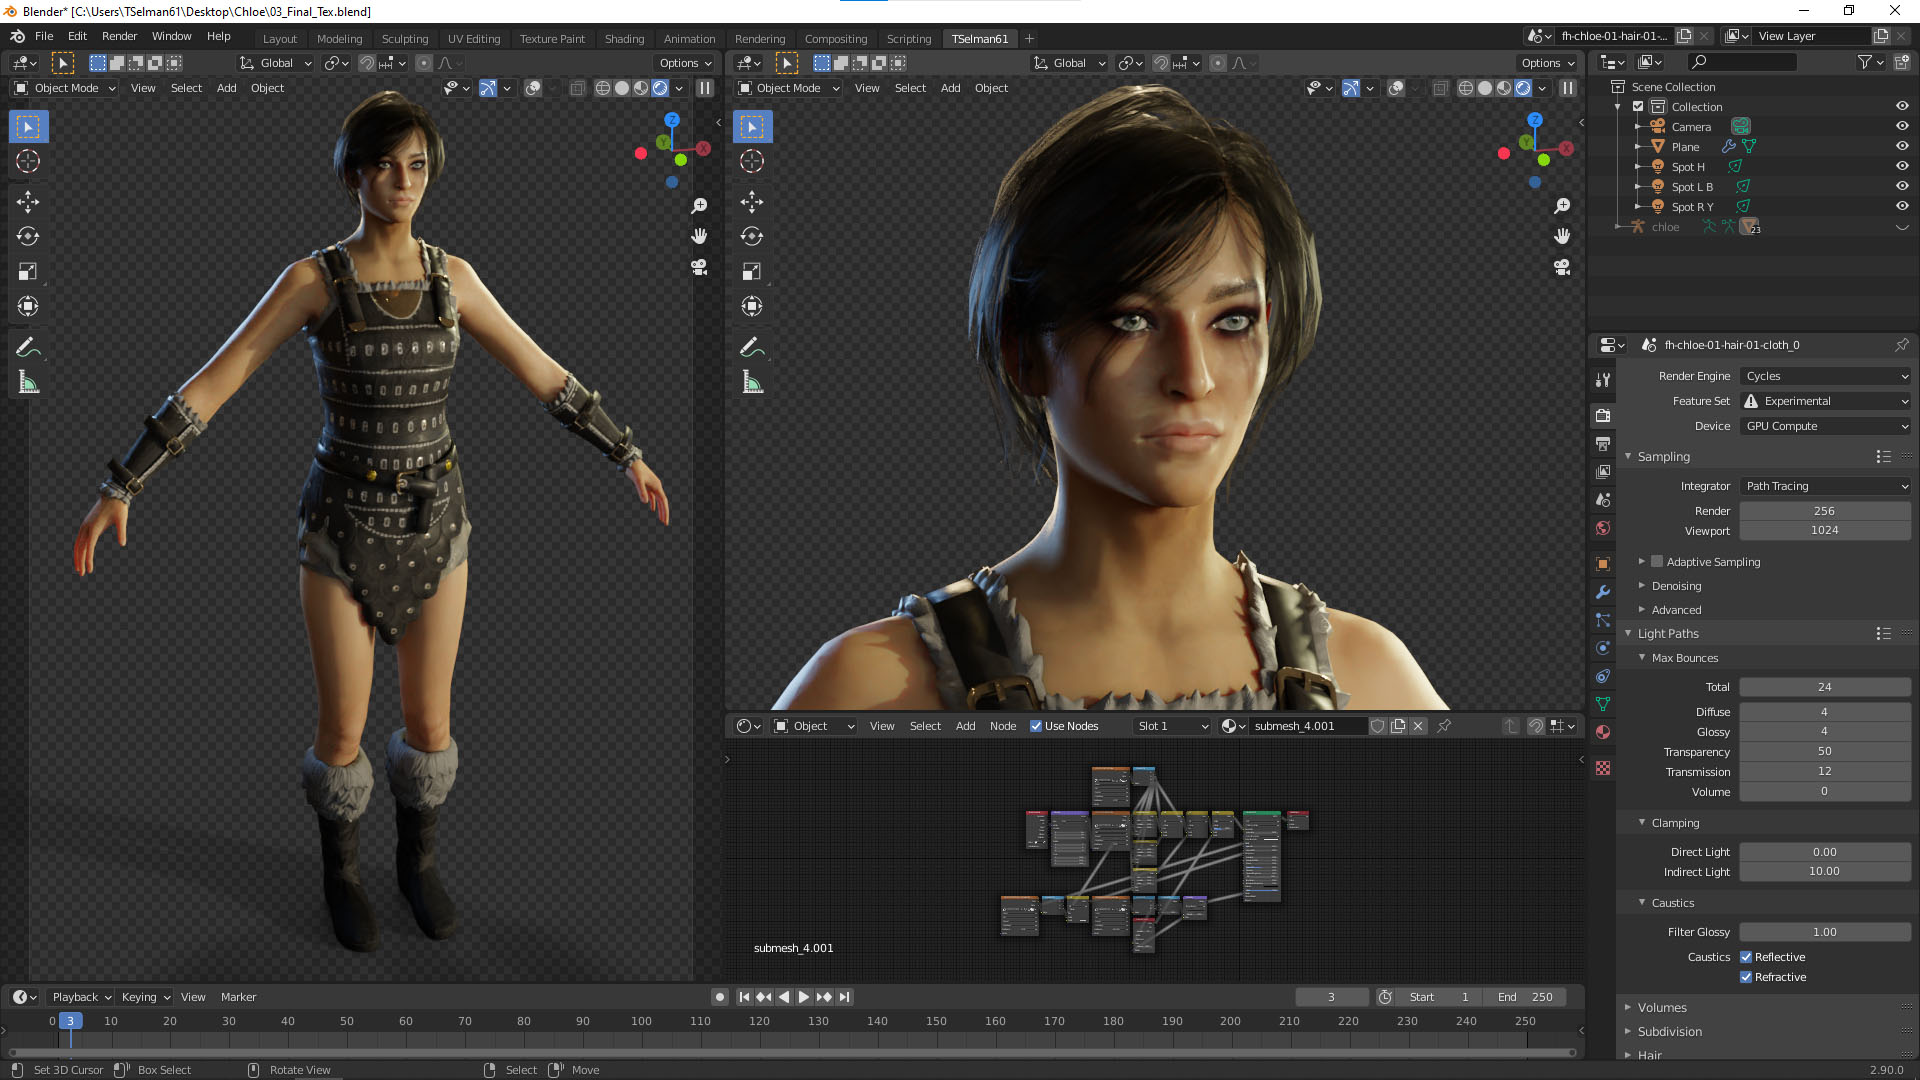Click Options button in left viewport header
Screen dimensions: 1920x1080
(x=685, y=63)
